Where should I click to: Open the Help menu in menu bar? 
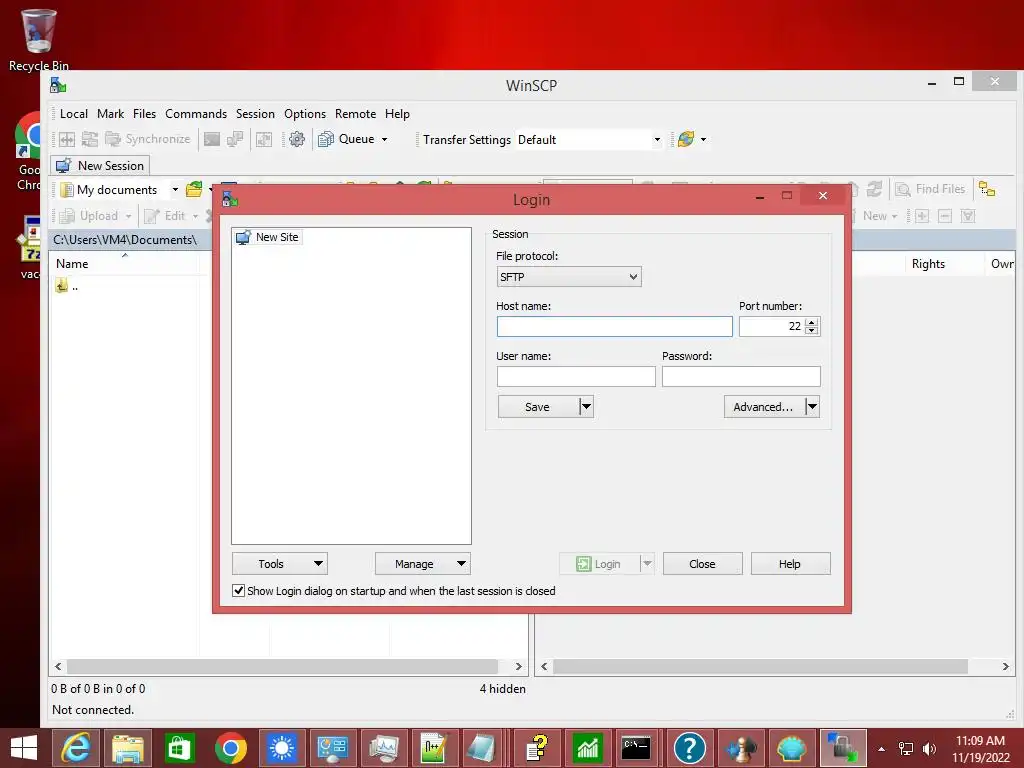click(x=397, y=114)
